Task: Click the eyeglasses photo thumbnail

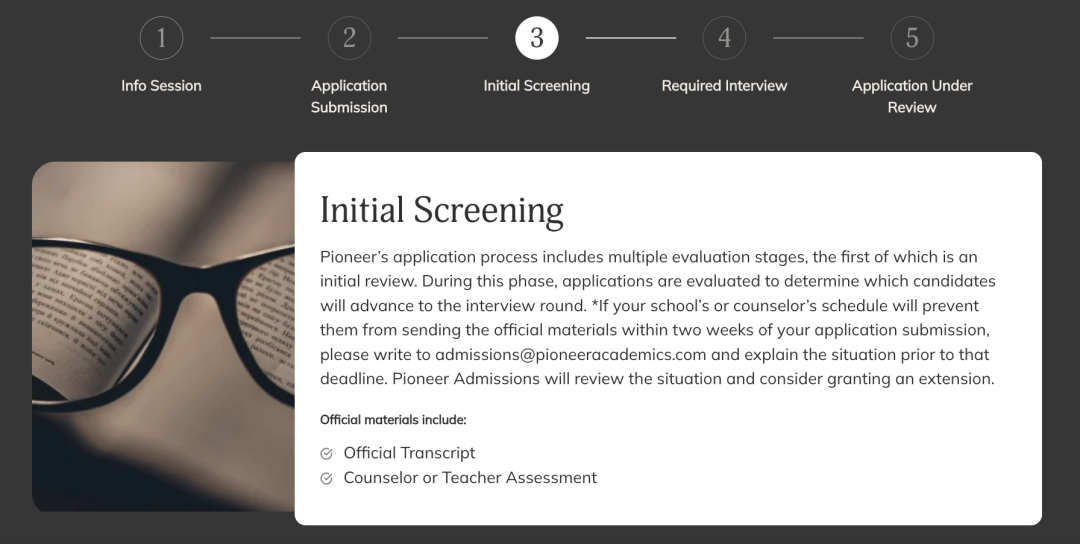Action: (x=163, y=336)
